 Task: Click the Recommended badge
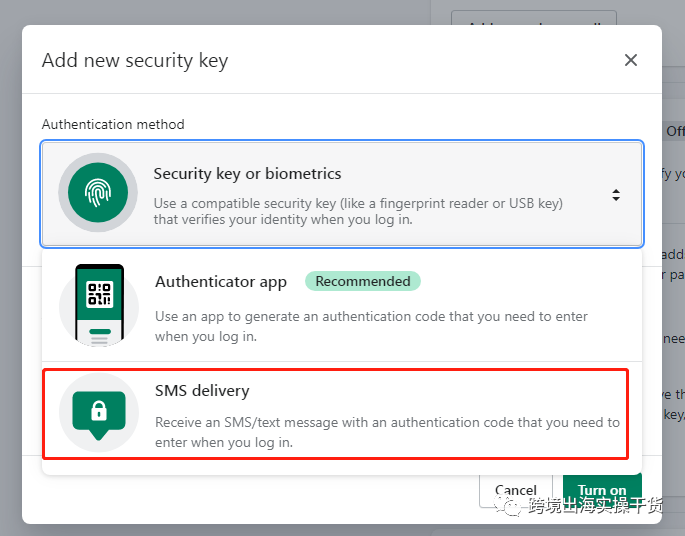(x=363, y=281)
